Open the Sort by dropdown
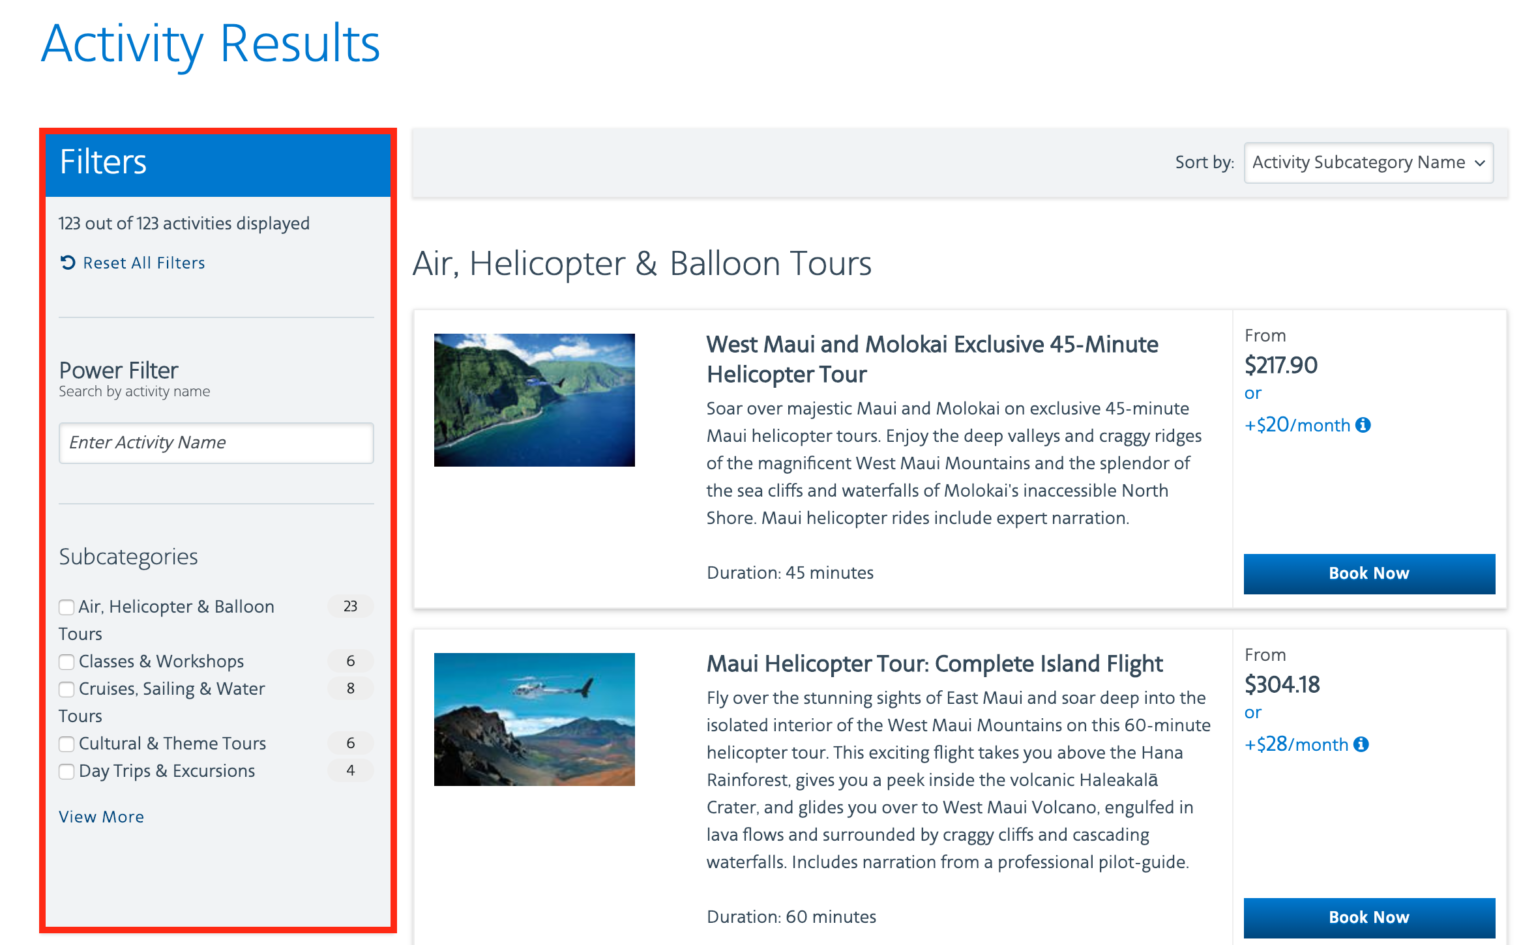Screen dimensions: 1536x945 (x=1368, y=162)
